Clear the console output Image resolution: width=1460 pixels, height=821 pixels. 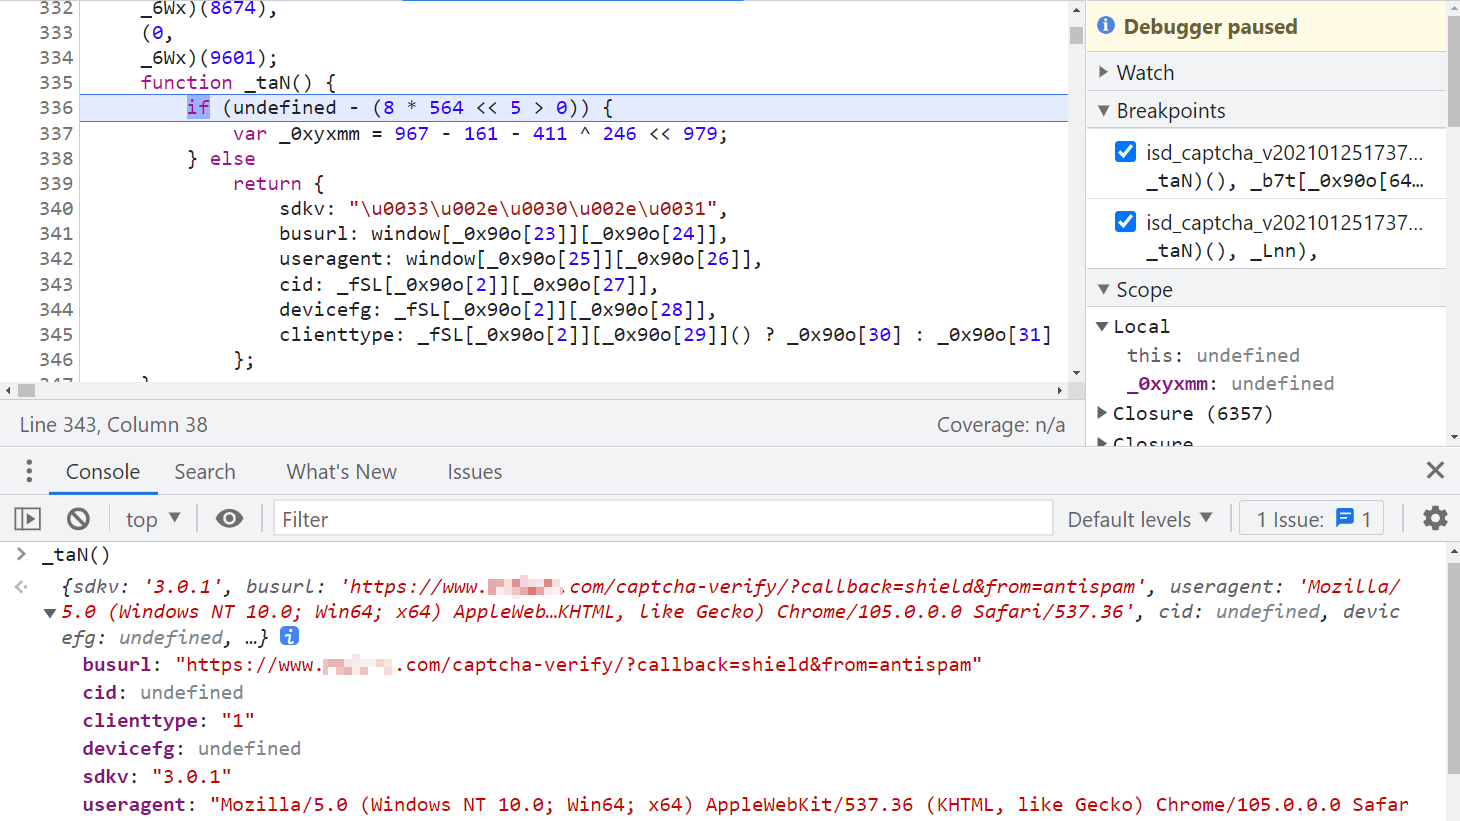78,519
